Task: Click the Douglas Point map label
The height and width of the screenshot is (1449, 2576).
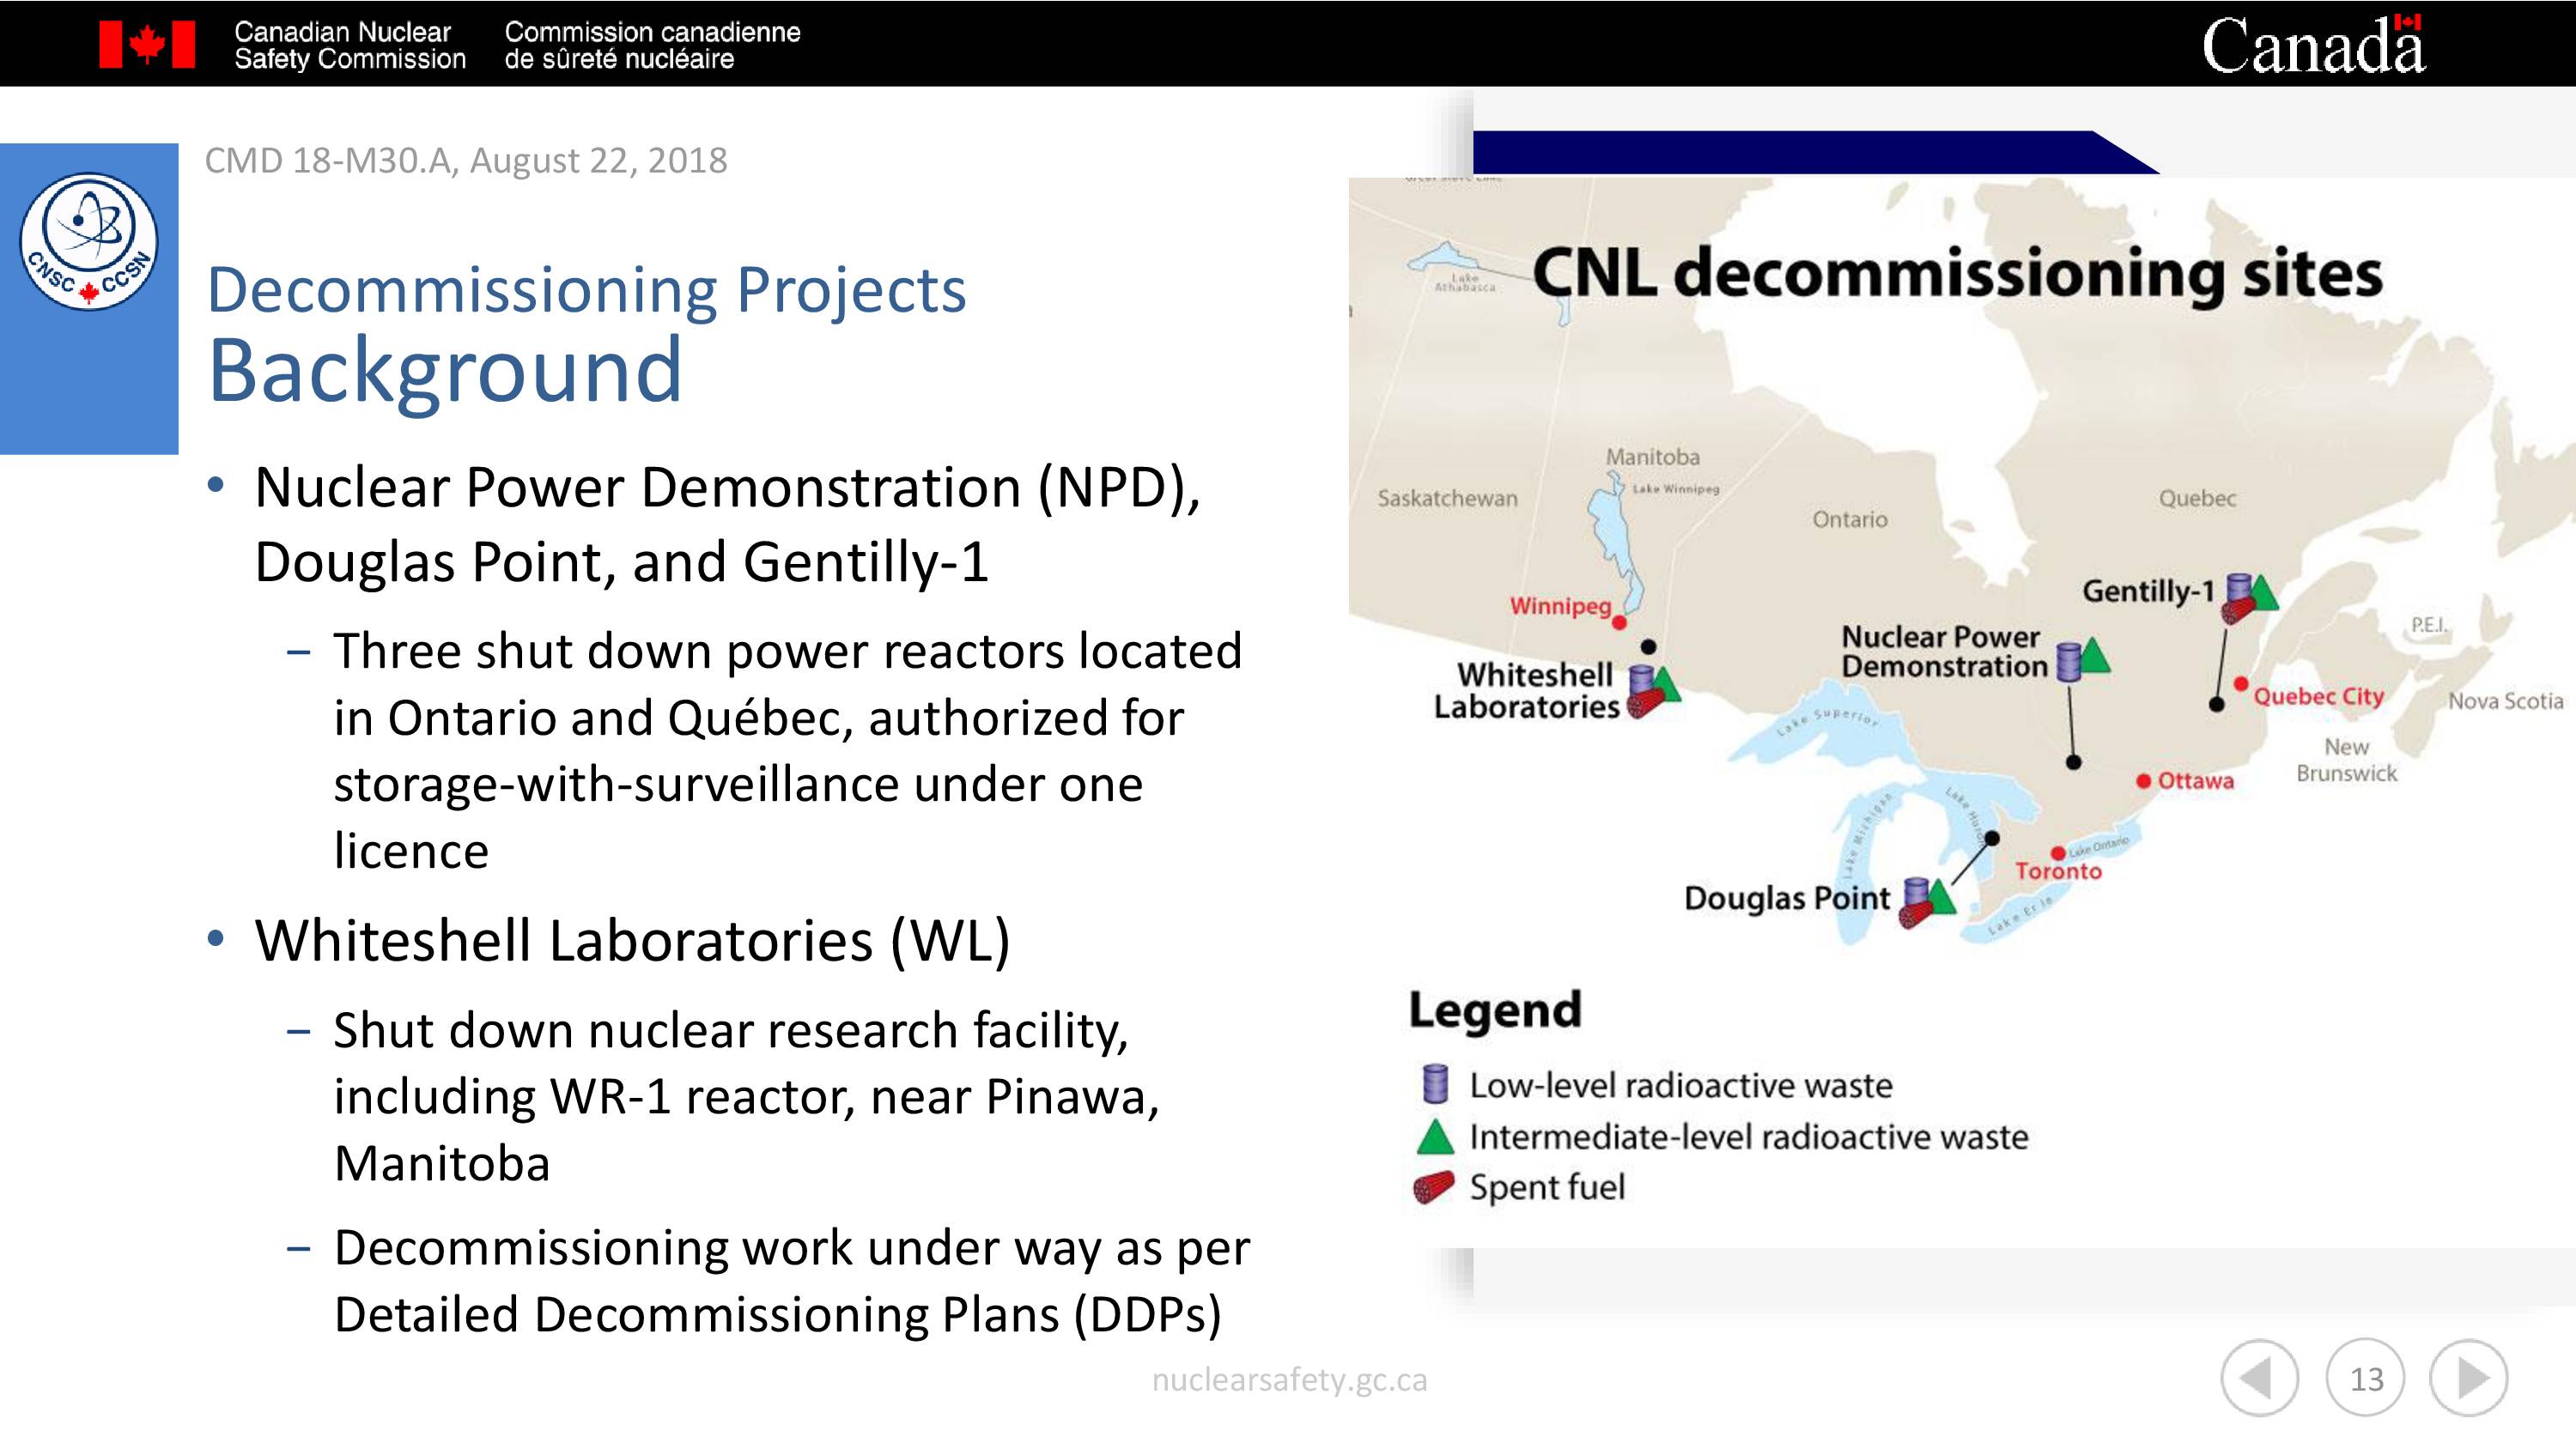Action: pyautogui.click(x=1787, y=898)
